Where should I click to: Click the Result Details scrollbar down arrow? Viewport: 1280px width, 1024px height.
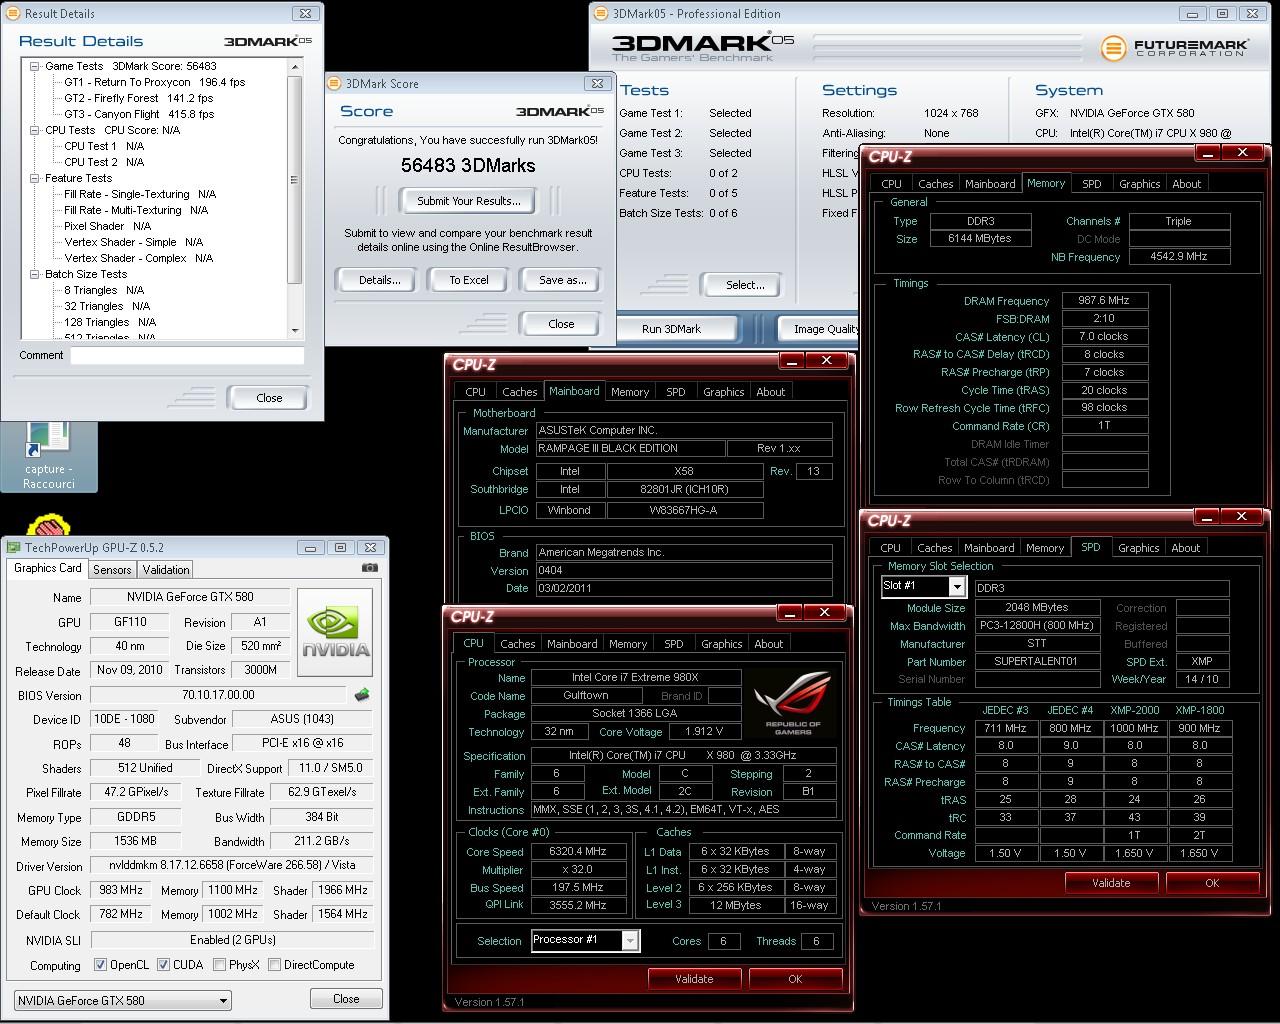[295, 331]
